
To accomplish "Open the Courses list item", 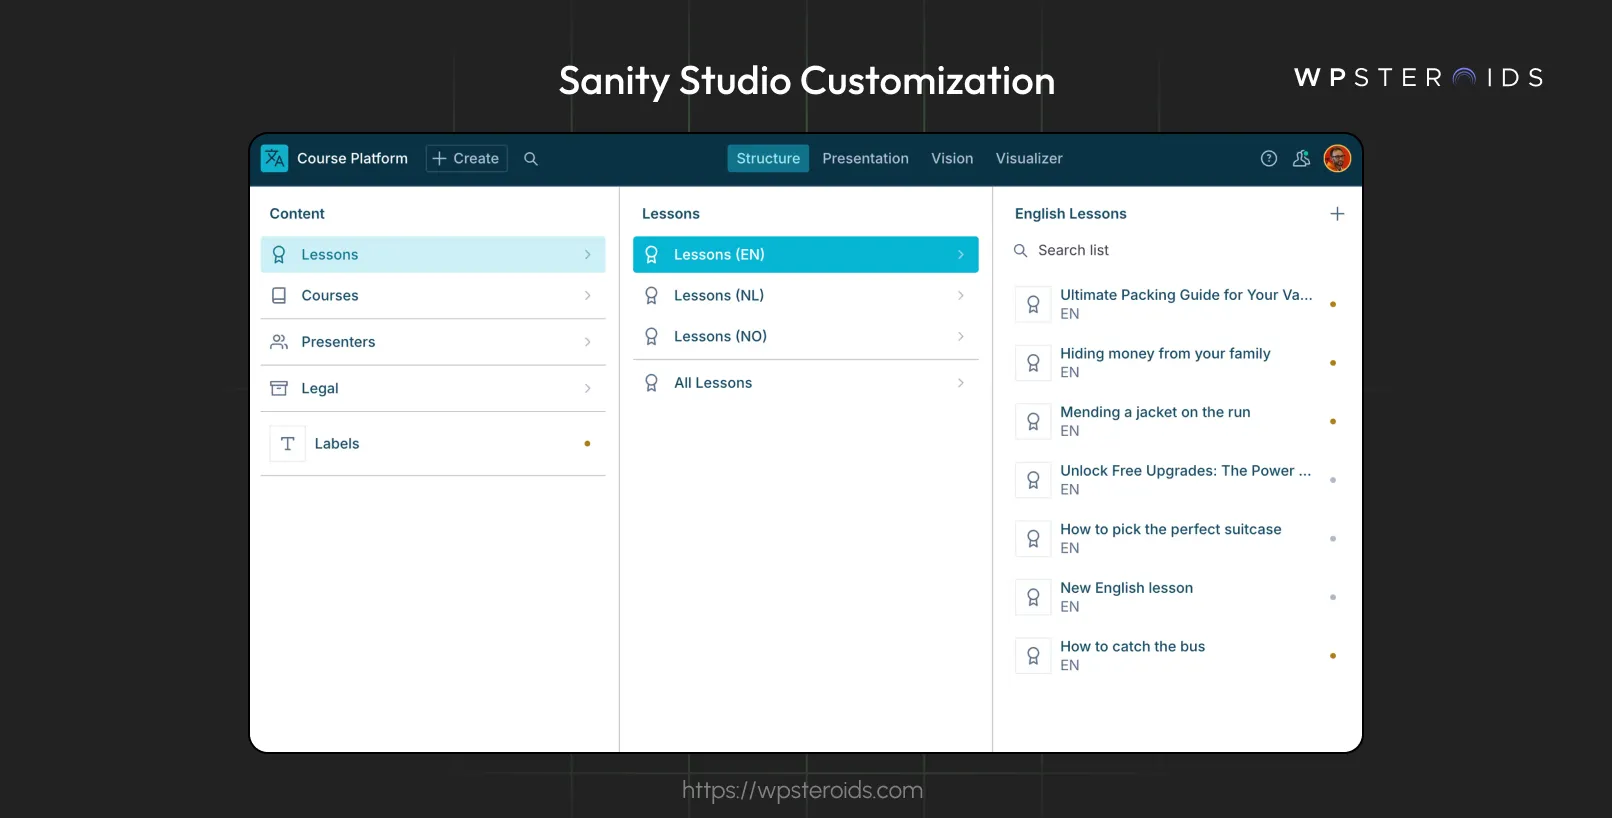I will click(x=433, y=296).
